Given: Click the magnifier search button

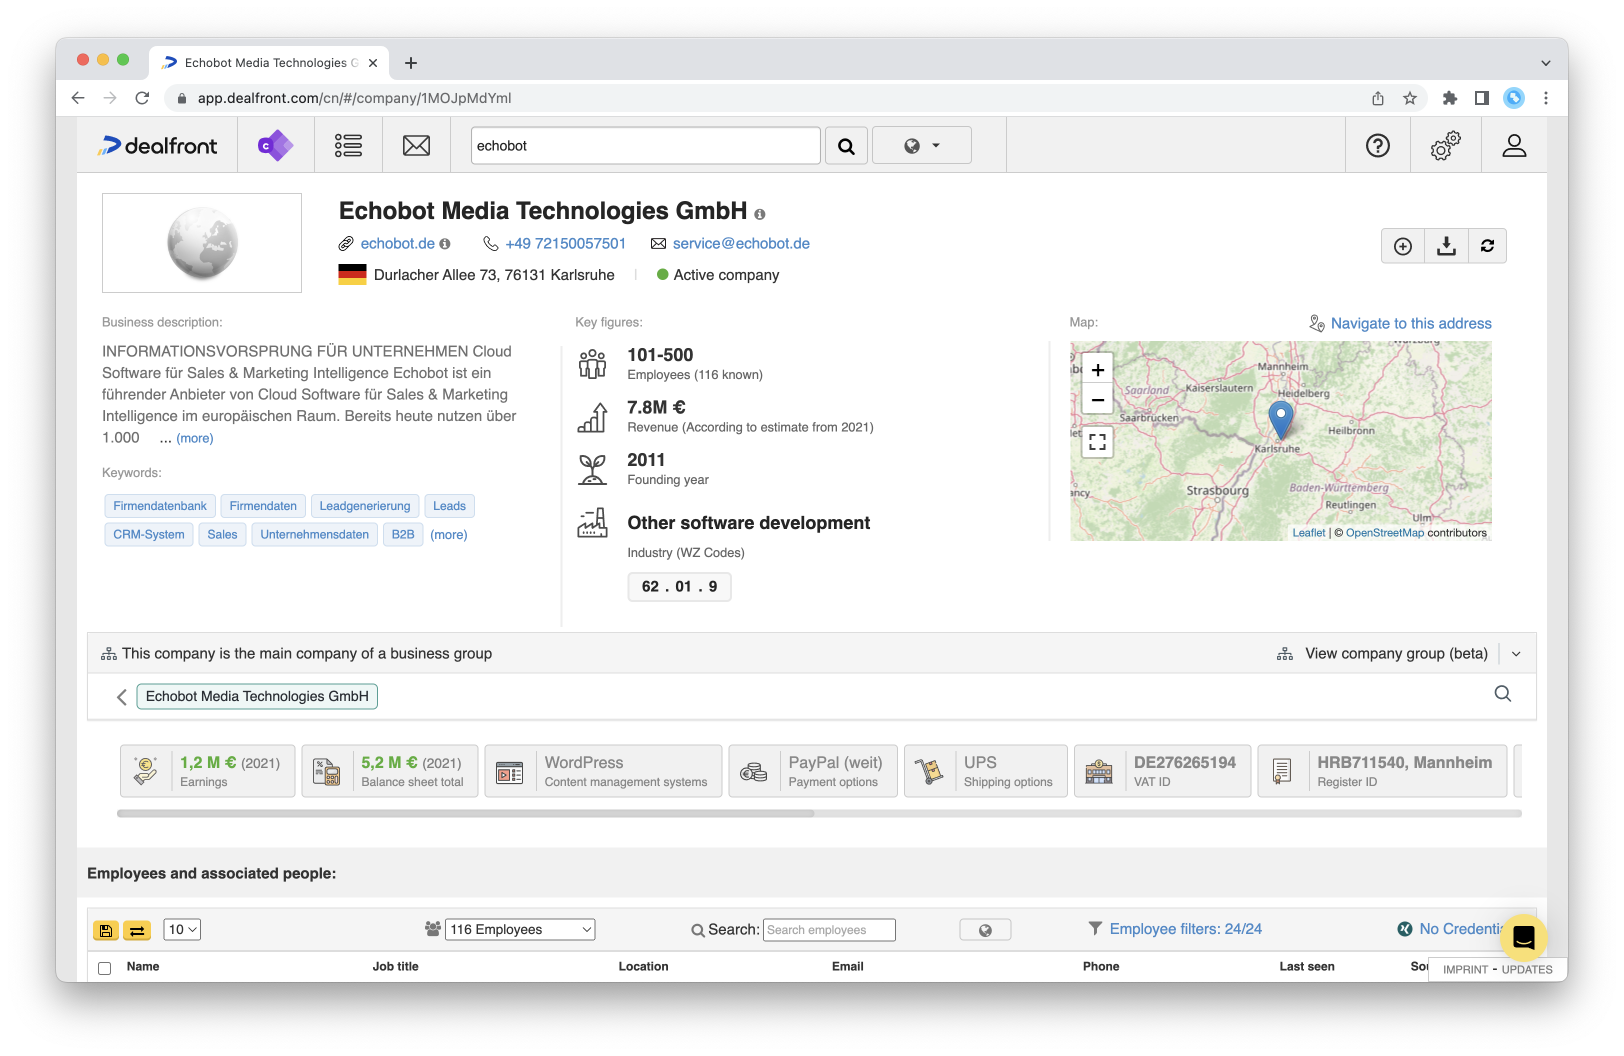Looking at the screenshot, I should [x=846, y=146].
